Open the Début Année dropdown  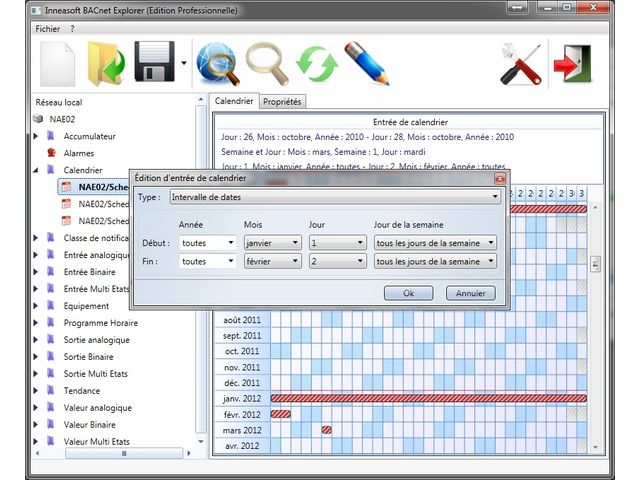(208, 242)
